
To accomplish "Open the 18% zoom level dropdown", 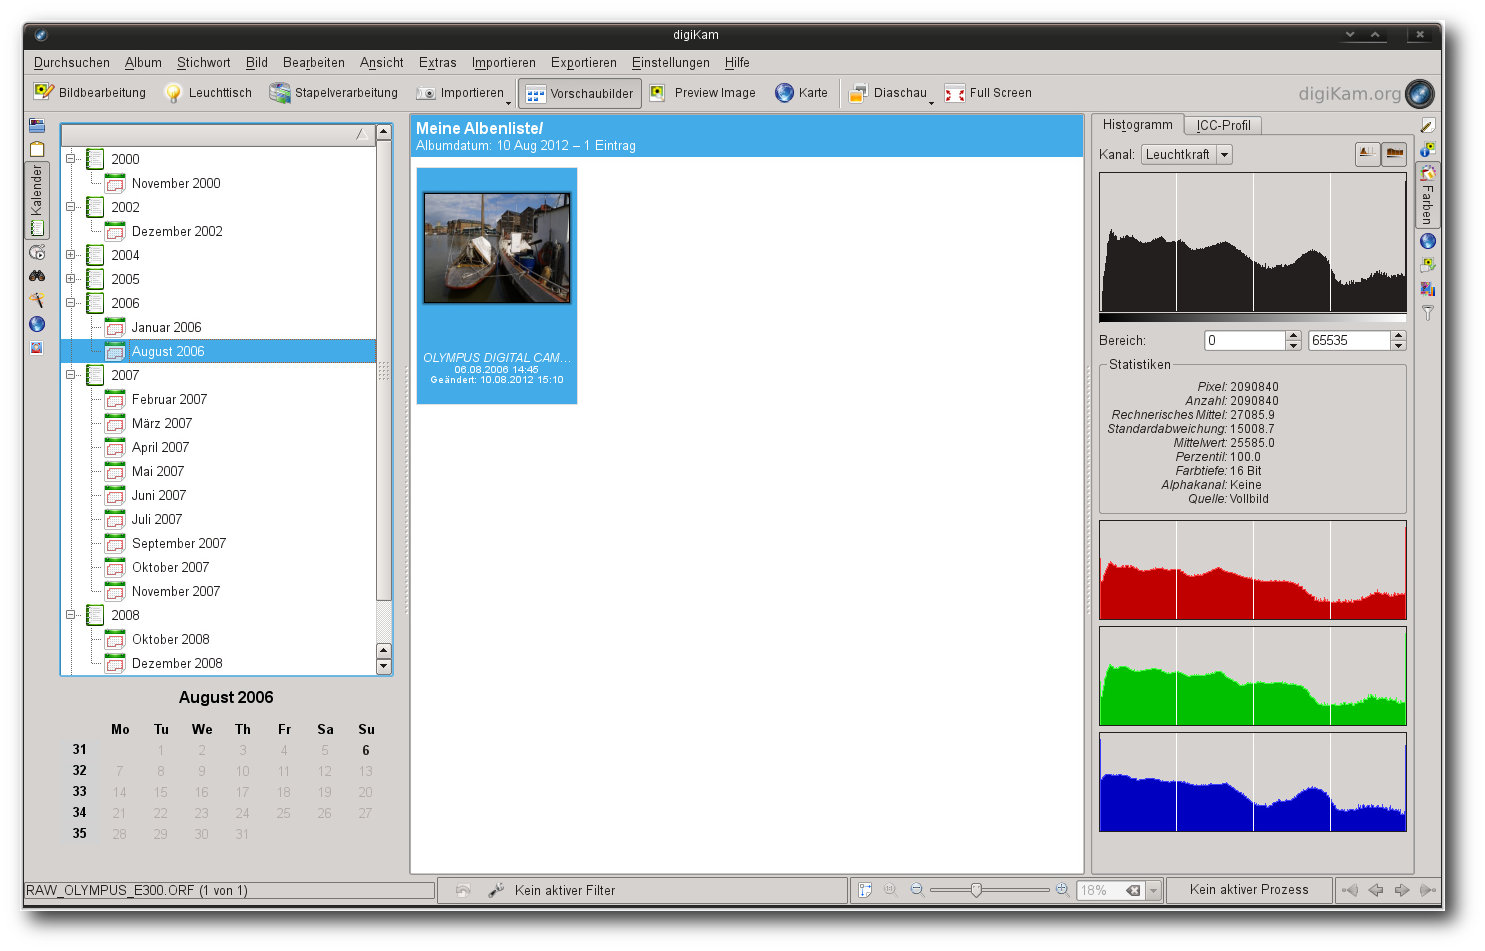I will (x=1153, y=890).
